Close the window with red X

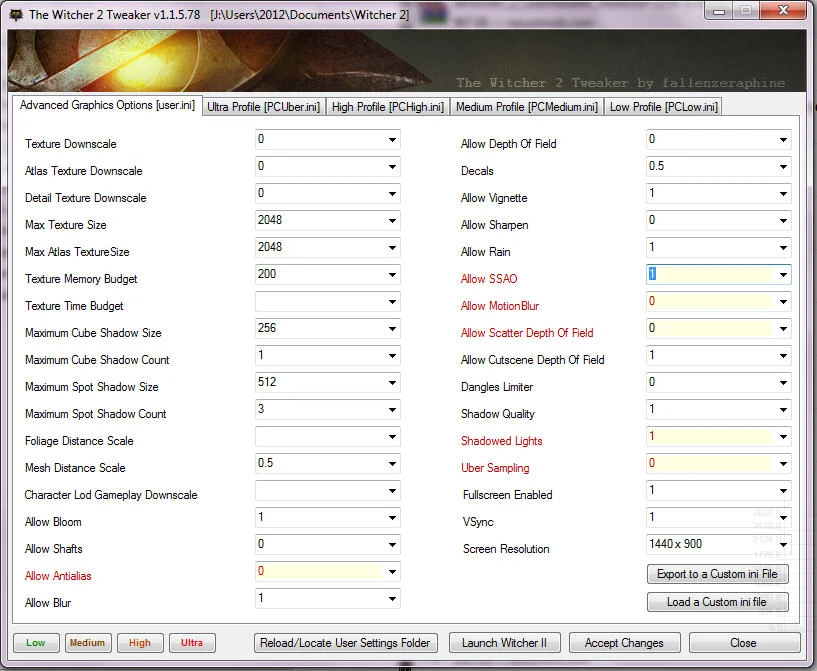pyautogui.click(x=783, y=10)
